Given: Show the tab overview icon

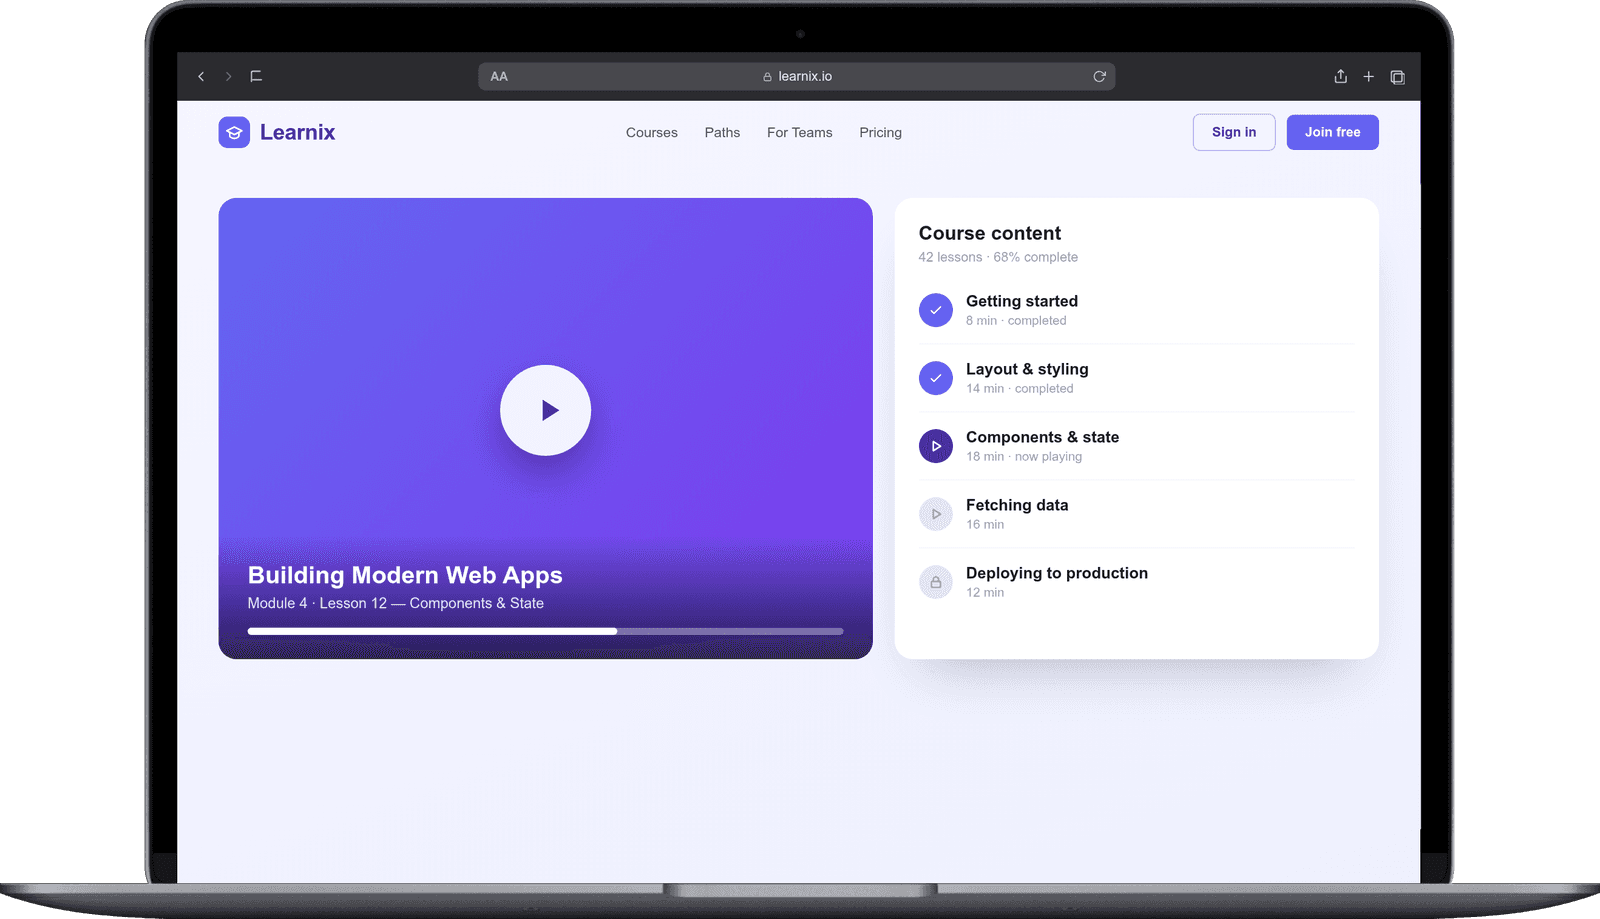Looking at the screenshot, I should point(1397,77).
